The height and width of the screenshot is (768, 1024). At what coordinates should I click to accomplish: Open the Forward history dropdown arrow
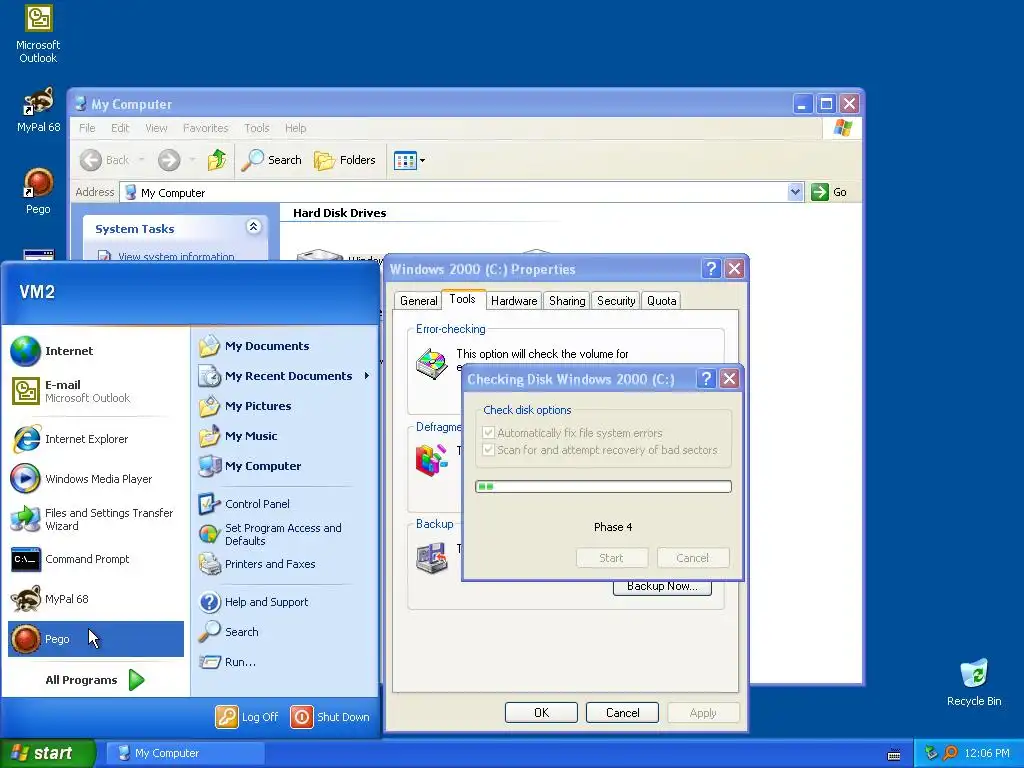[x=192, y=160]
